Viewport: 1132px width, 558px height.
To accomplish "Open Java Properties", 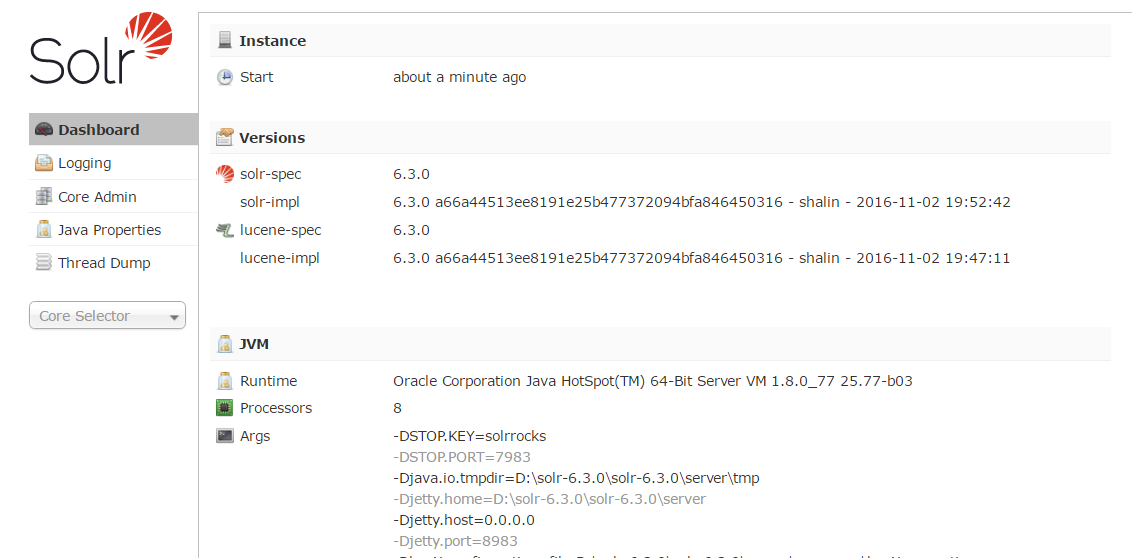I will point(113,230).
